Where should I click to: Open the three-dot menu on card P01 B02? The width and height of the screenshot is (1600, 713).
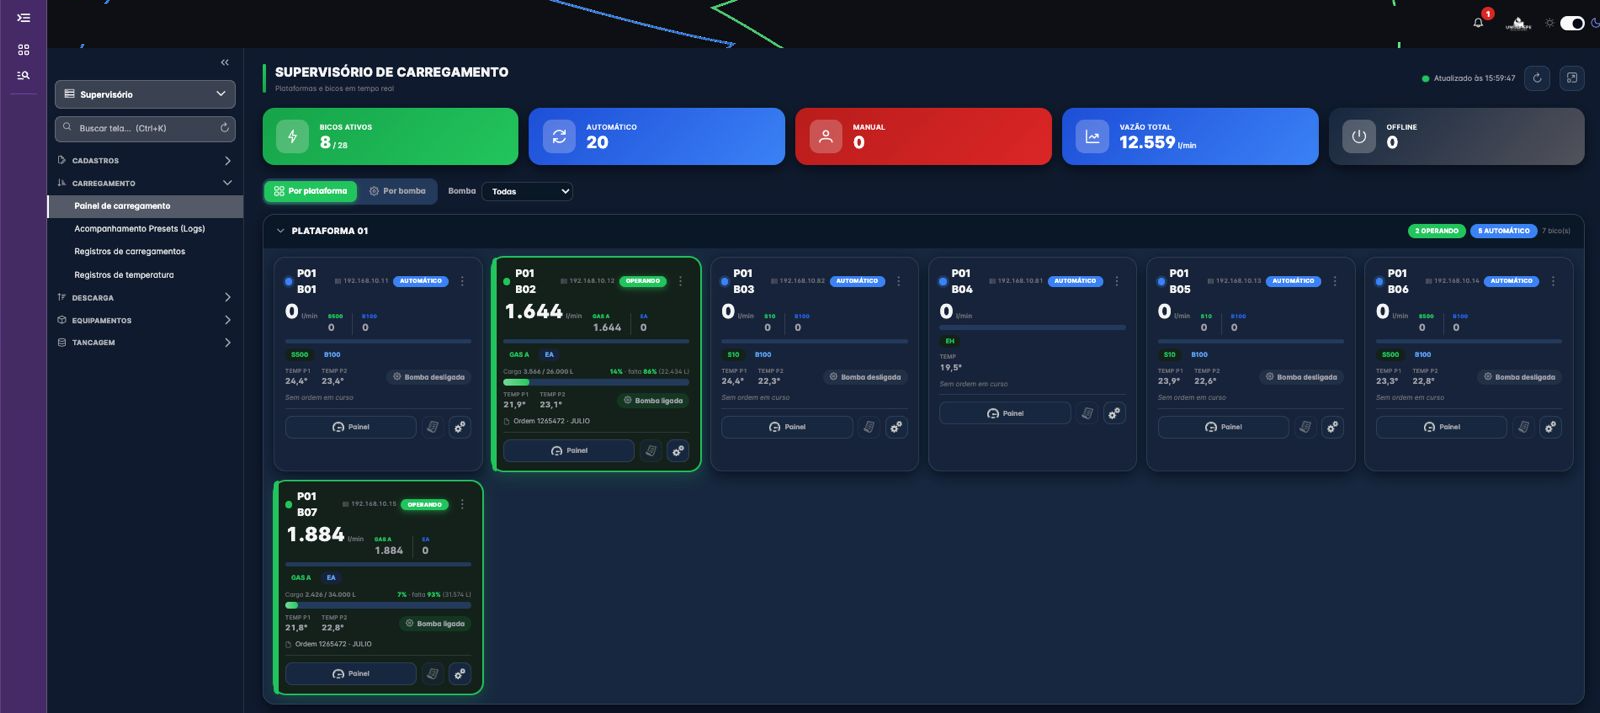pos(680,281)
